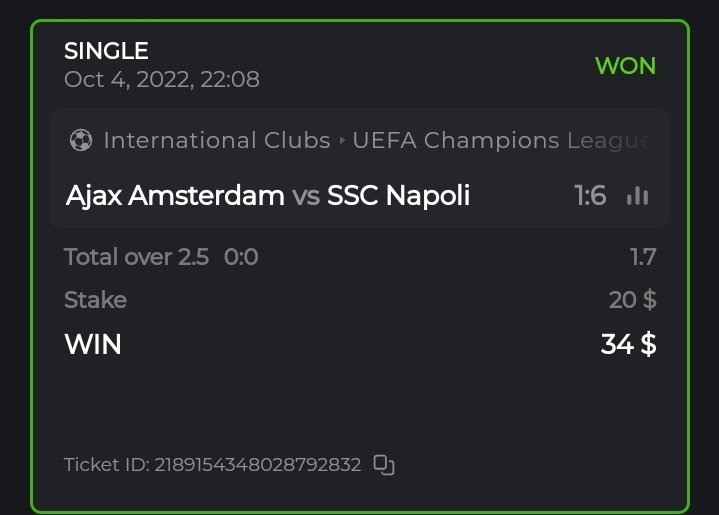The image size is (719, 515).
Task: Click the breadcrumb arrow after International Clubs
Action: coord(342,141)
